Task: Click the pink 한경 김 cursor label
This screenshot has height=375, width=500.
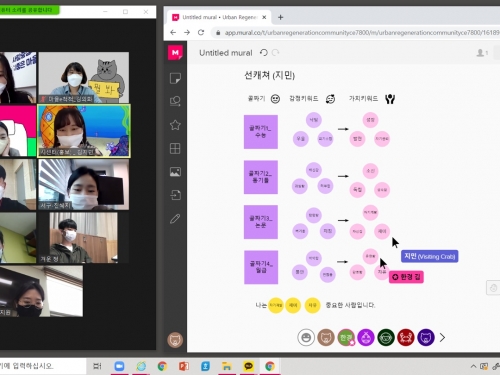Action: tap(406, 277)
